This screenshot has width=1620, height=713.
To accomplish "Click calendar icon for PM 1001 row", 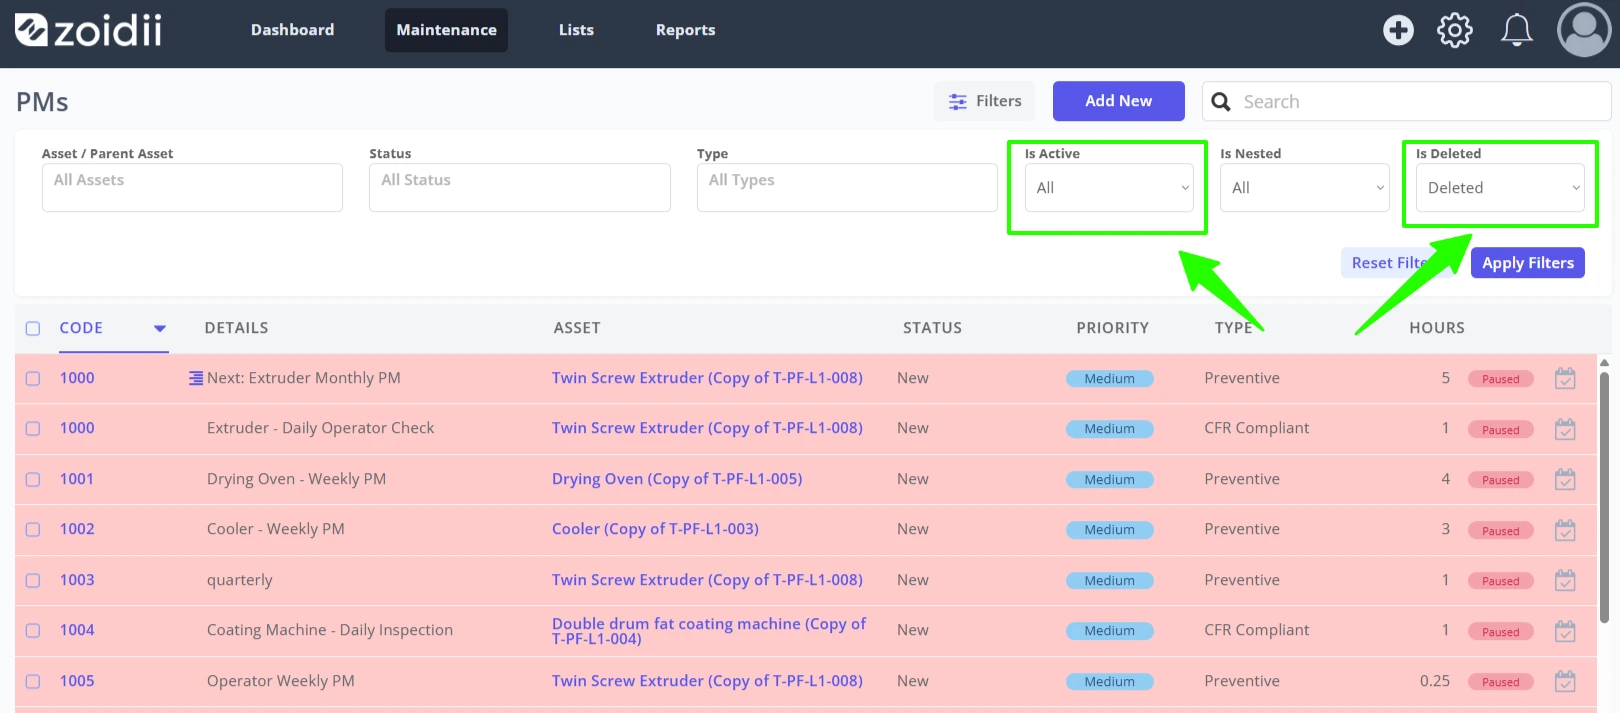I will [x=1565, y=479].
